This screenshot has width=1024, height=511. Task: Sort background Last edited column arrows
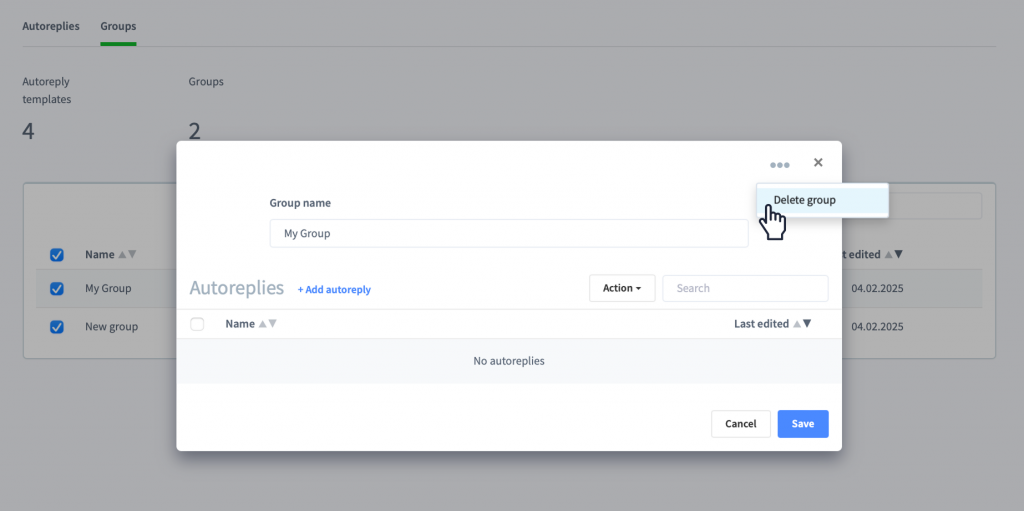[893, 254]
